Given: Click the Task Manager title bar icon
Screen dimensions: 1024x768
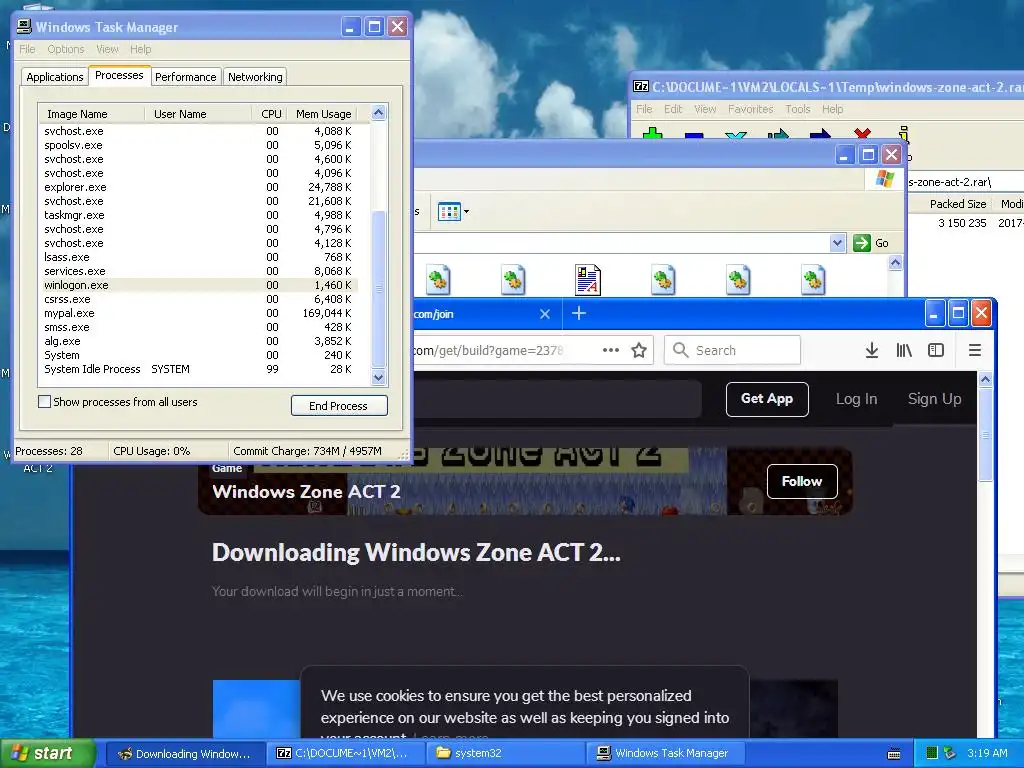Looking at the screenshot, I should click(x=24, y=26).
